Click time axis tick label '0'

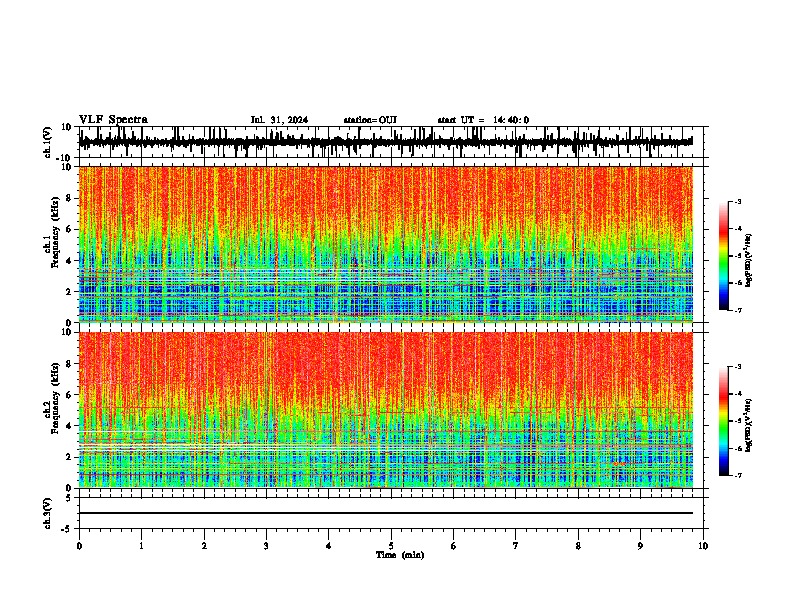tap(79, 546)
